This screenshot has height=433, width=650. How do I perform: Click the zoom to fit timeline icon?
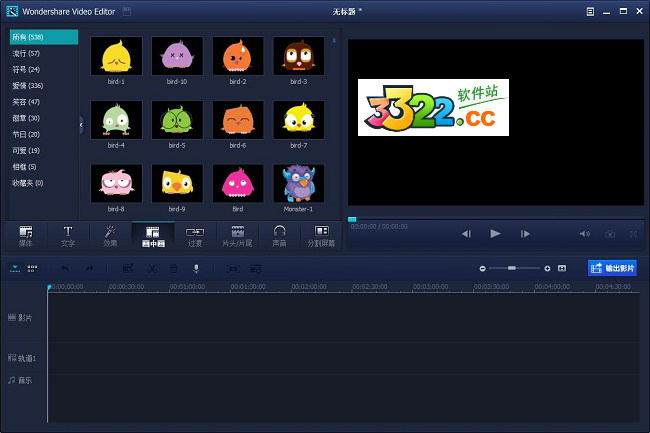coord(562,269)
